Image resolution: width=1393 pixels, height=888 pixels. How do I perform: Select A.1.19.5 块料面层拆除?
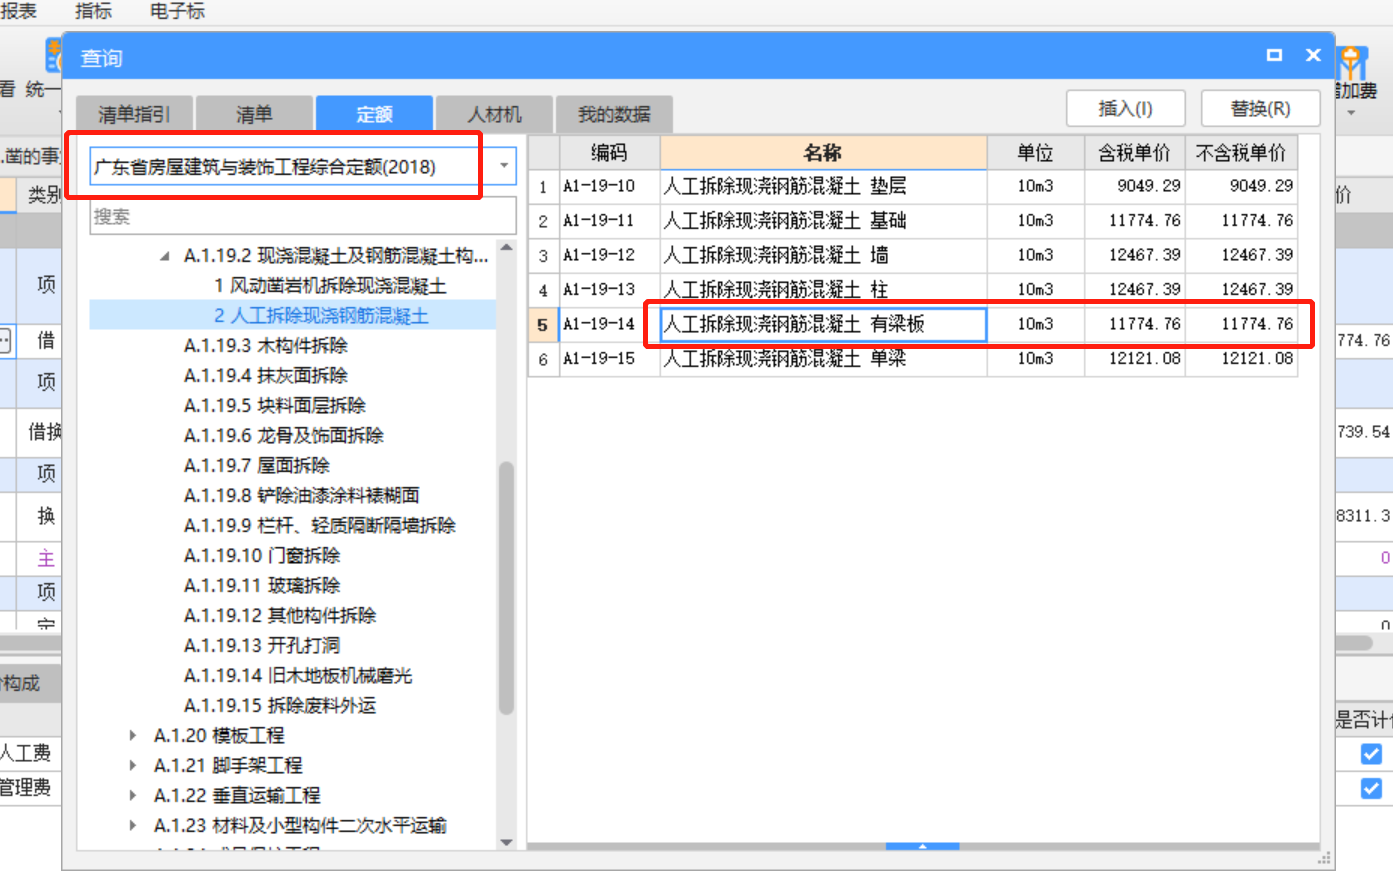point(275,406)
